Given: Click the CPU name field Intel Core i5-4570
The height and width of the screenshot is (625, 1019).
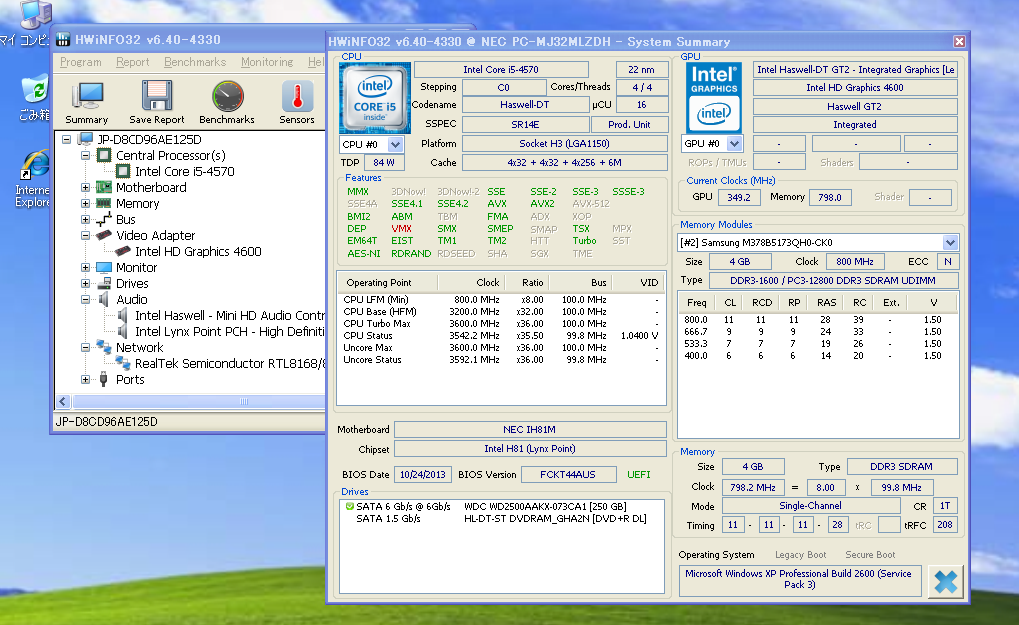Looking at the screenshot, I should [501, 70].
